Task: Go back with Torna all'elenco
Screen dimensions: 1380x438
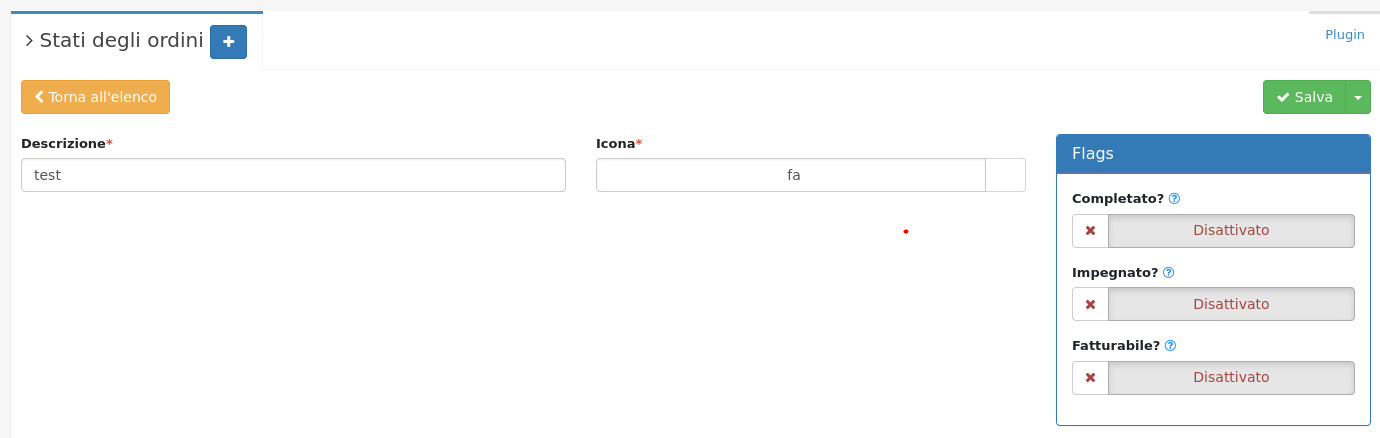Action: click(95, 97)
